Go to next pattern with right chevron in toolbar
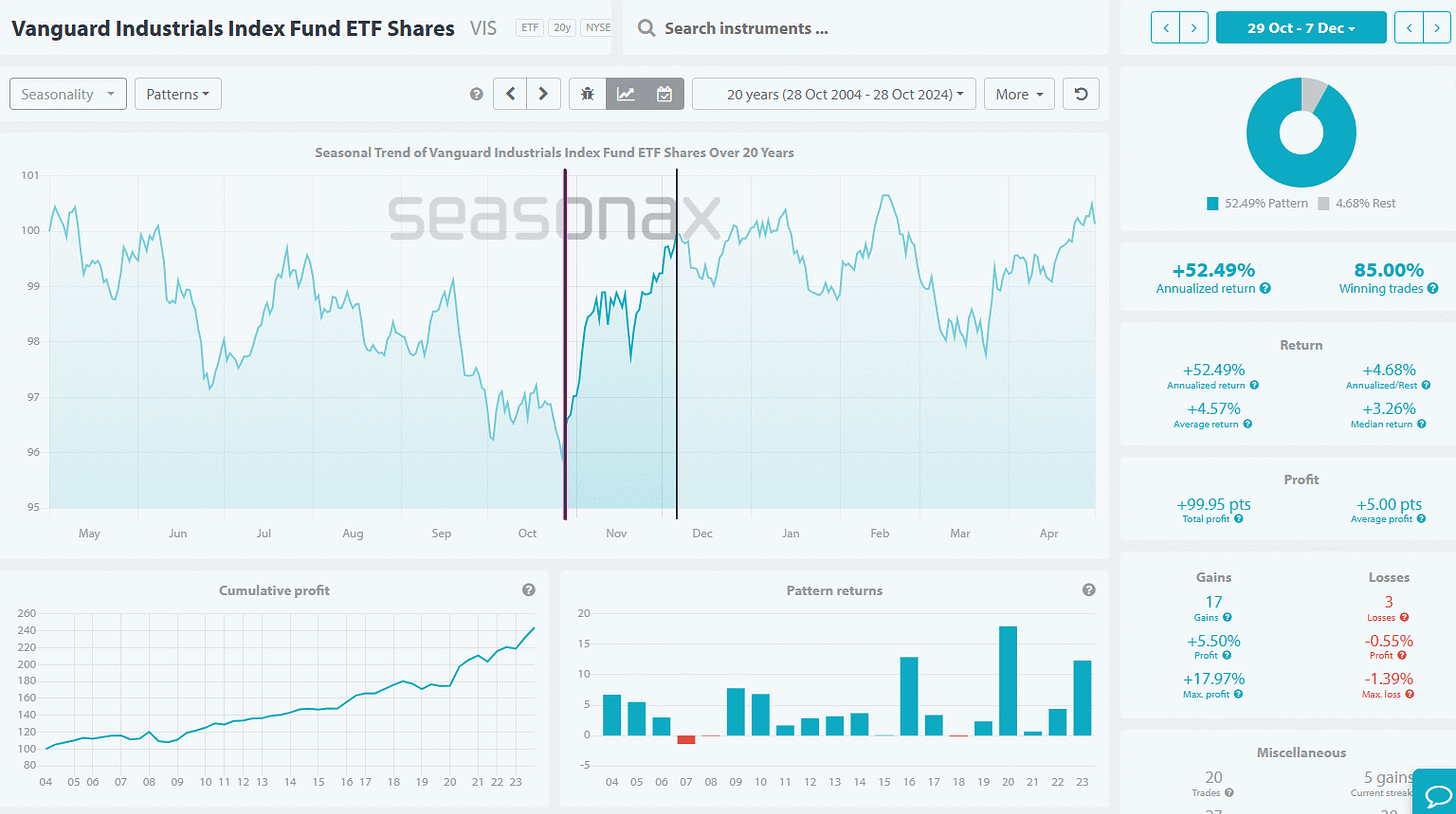Screen dimensions: 1456x814 tap(543, 94)
